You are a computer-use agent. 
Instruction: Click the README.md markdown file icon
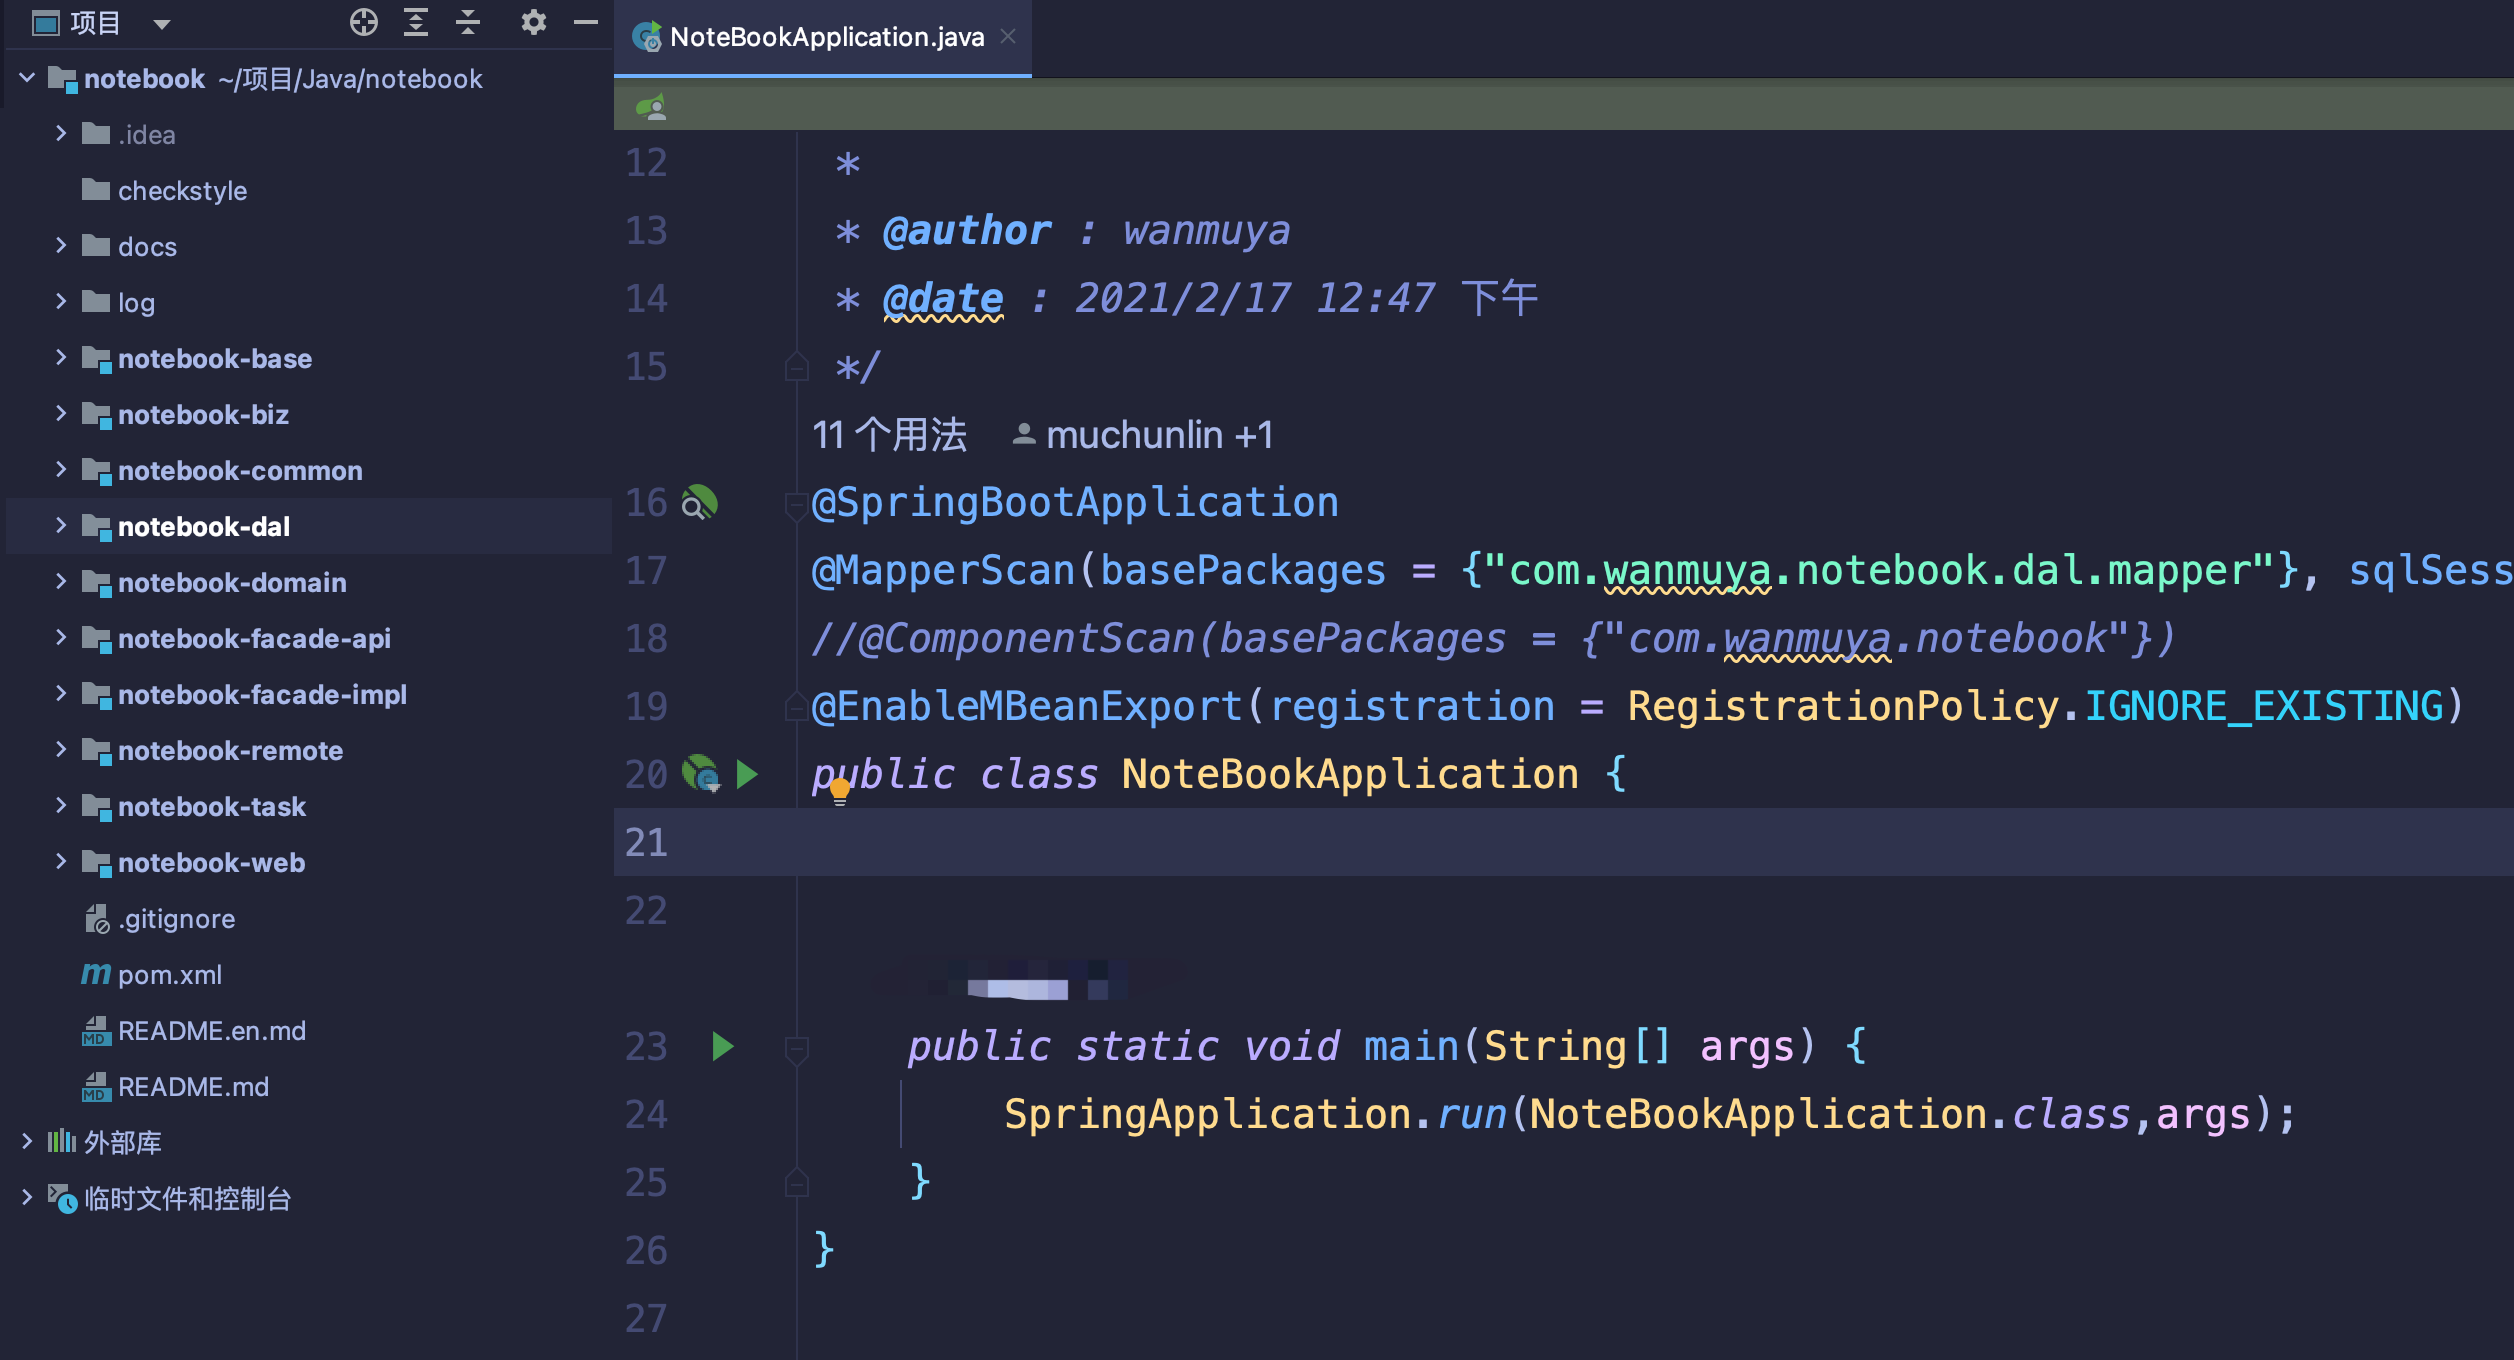coord(96,1086)
